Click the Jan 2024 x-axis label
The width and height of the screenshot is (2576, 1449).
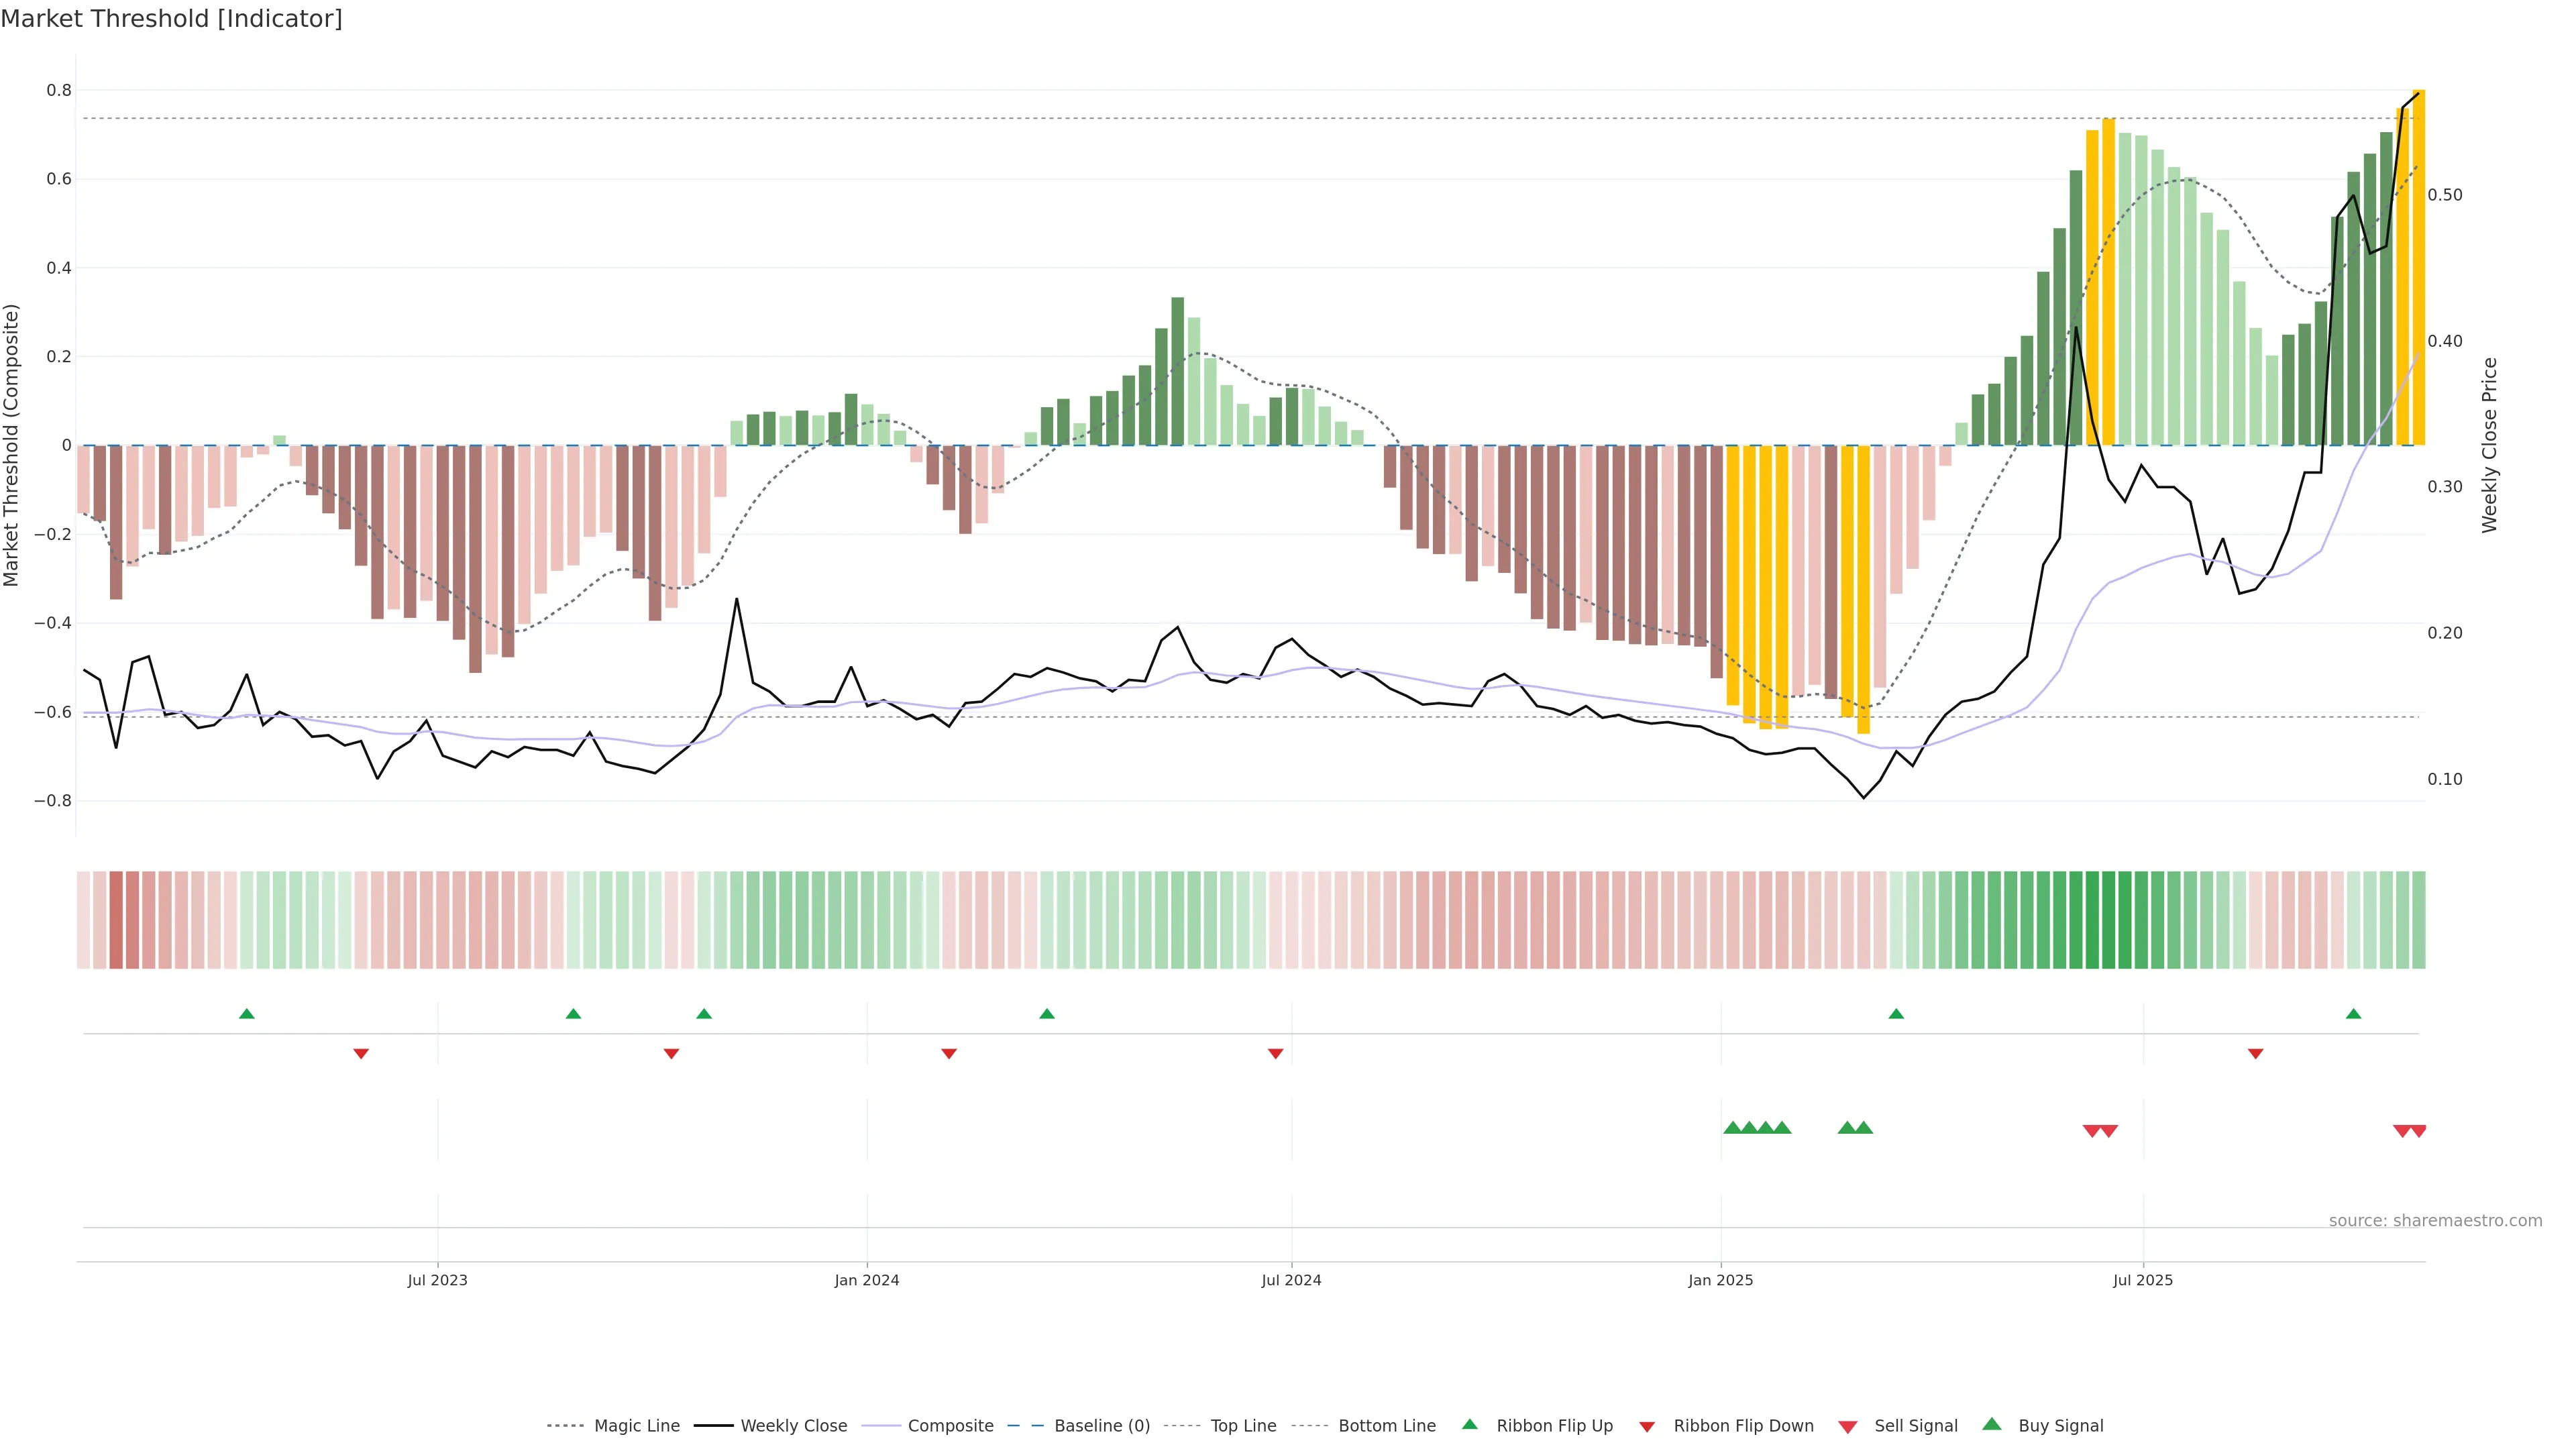click(867, 1280)
